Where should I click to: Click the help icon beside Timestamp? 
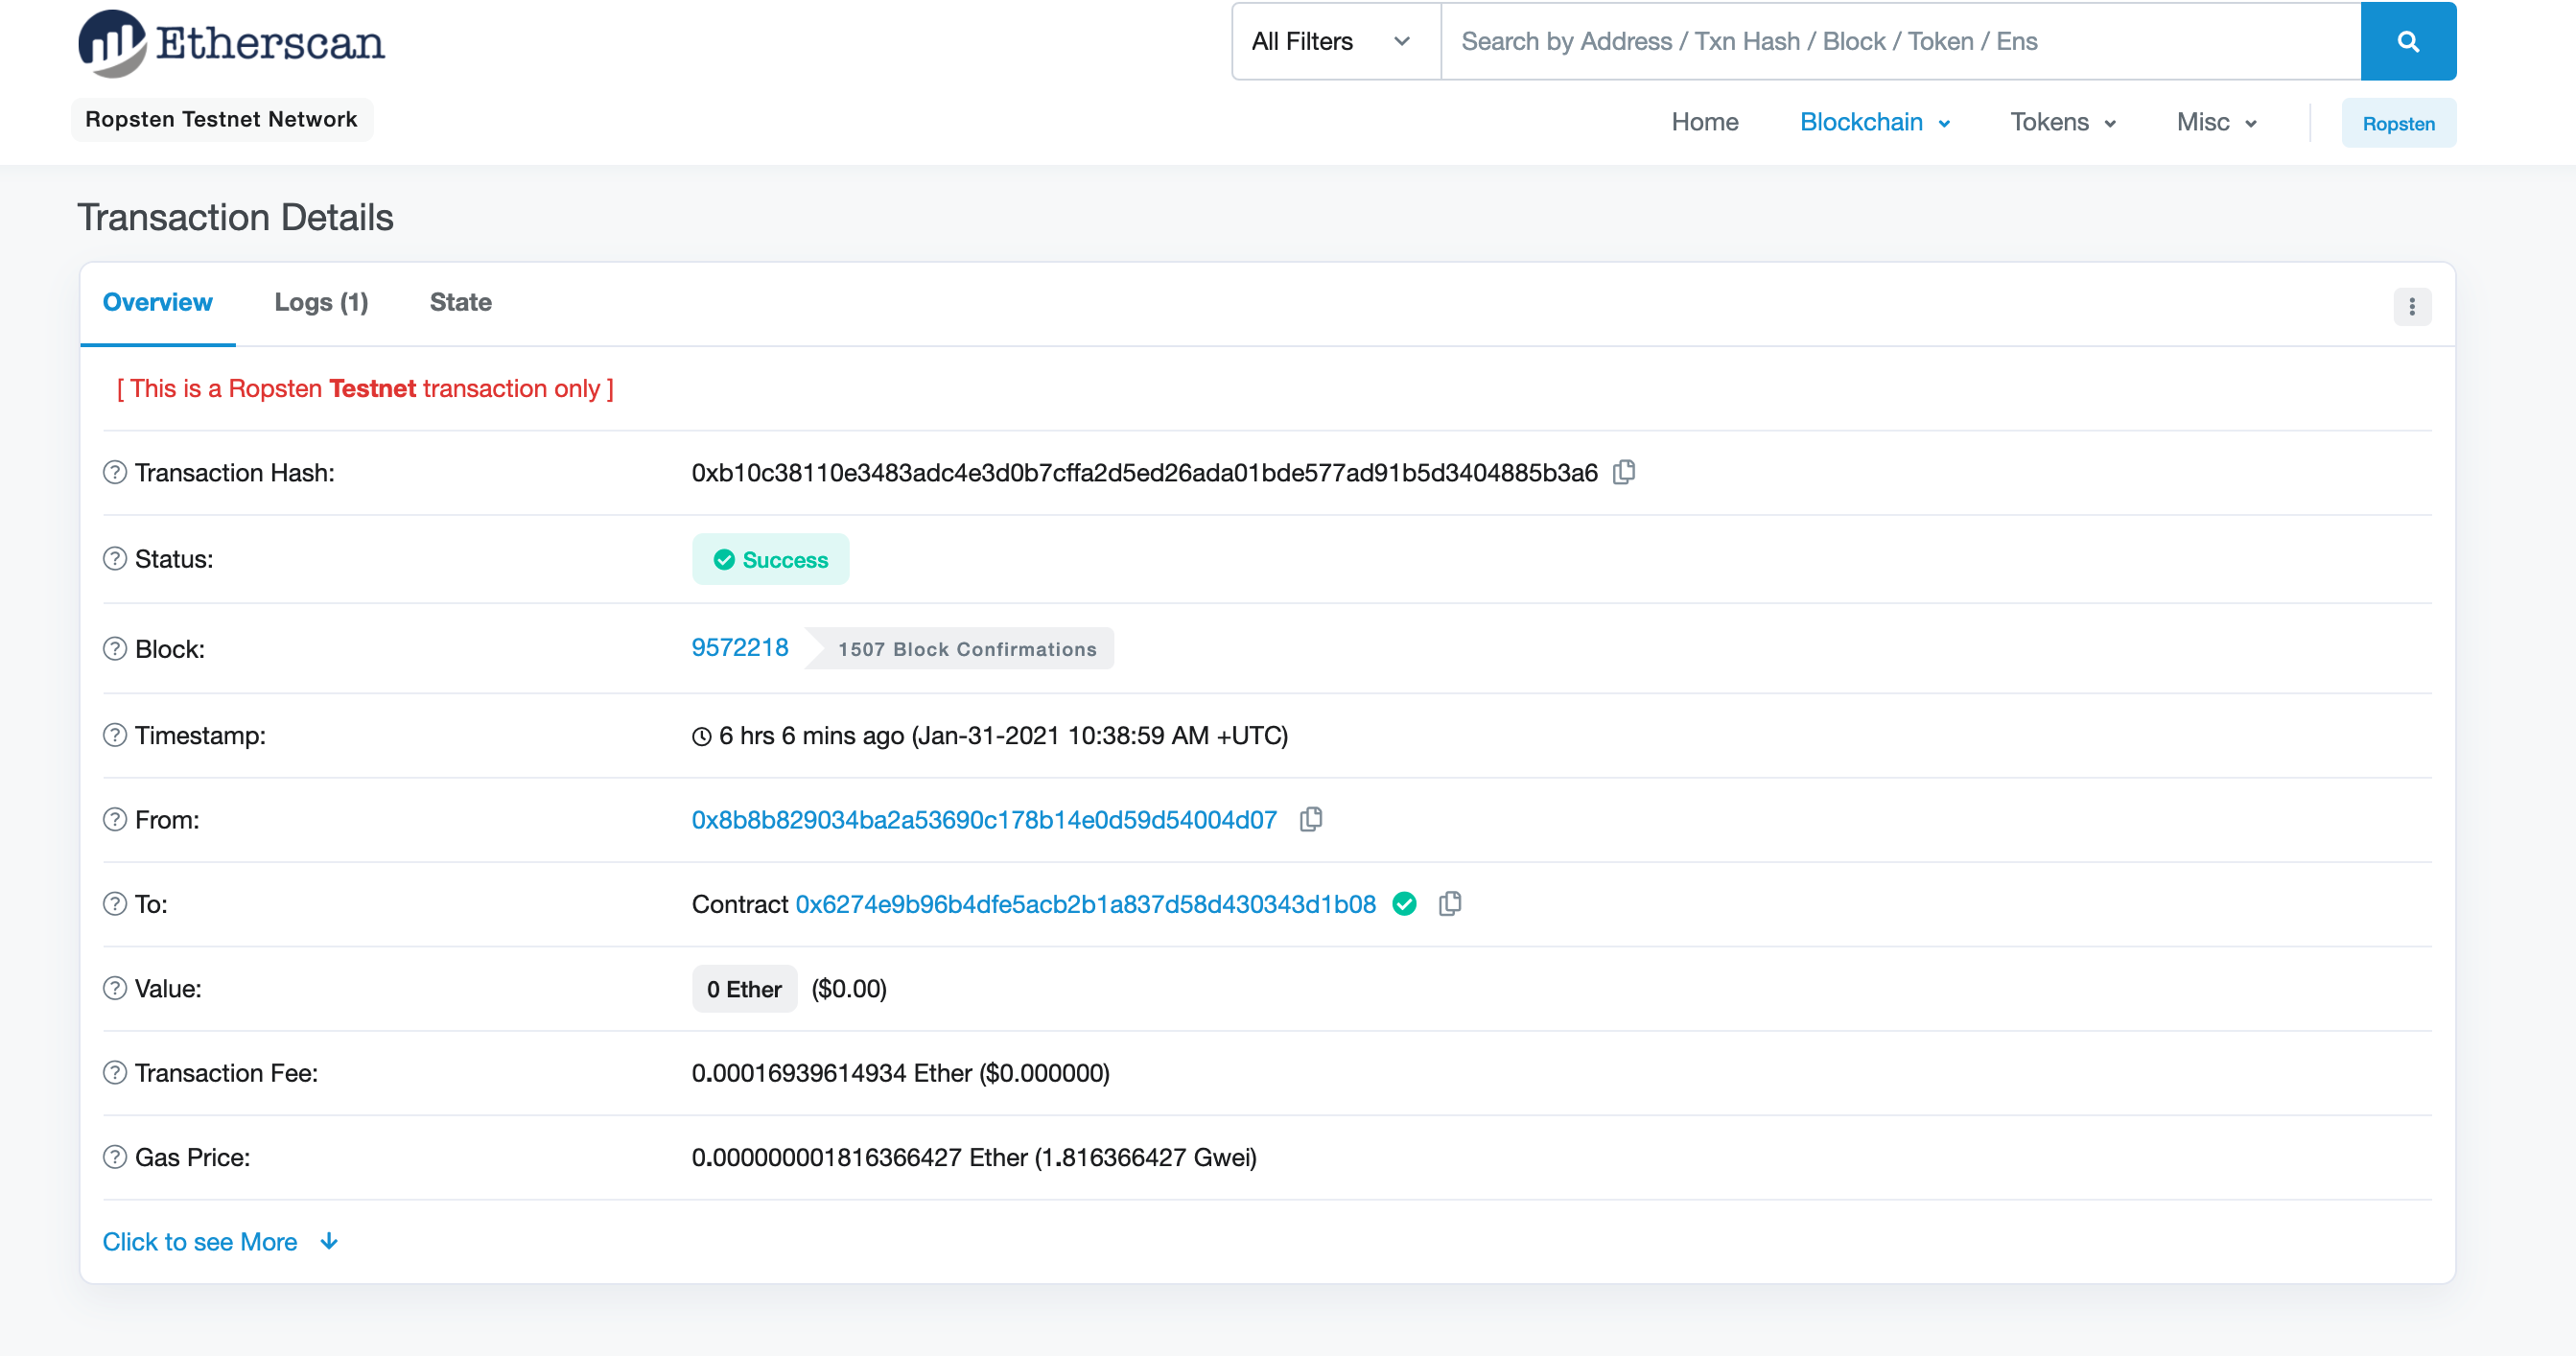pos(115,735)
